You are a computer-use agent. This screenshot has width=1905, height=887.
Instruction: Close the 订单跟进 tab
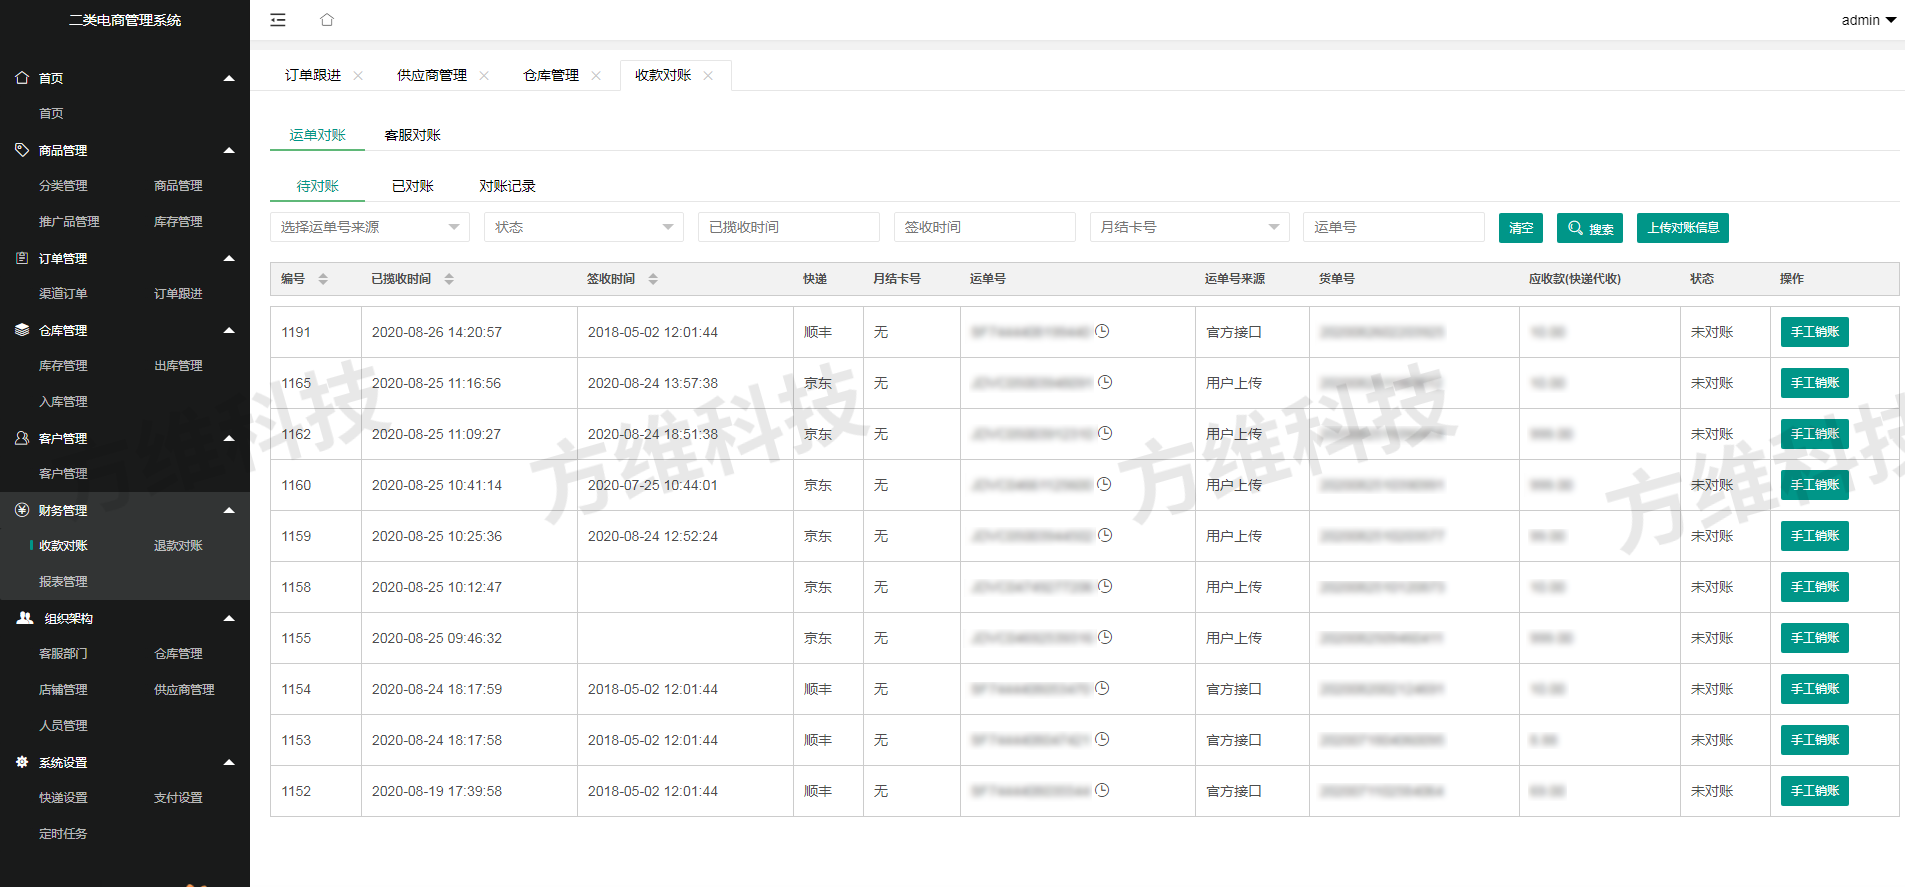coord(358,76)
